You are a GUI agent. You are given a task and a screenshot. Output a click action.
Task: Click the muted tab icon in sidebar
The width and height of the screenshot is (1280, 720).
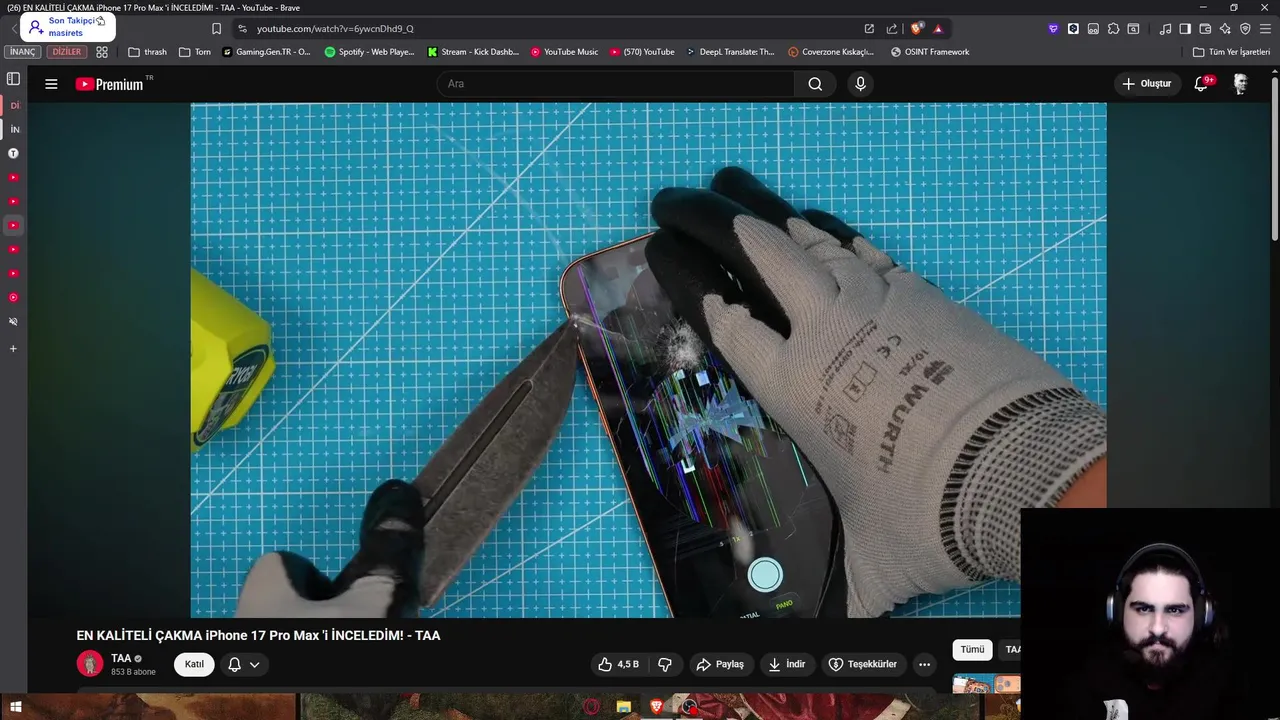13,321
